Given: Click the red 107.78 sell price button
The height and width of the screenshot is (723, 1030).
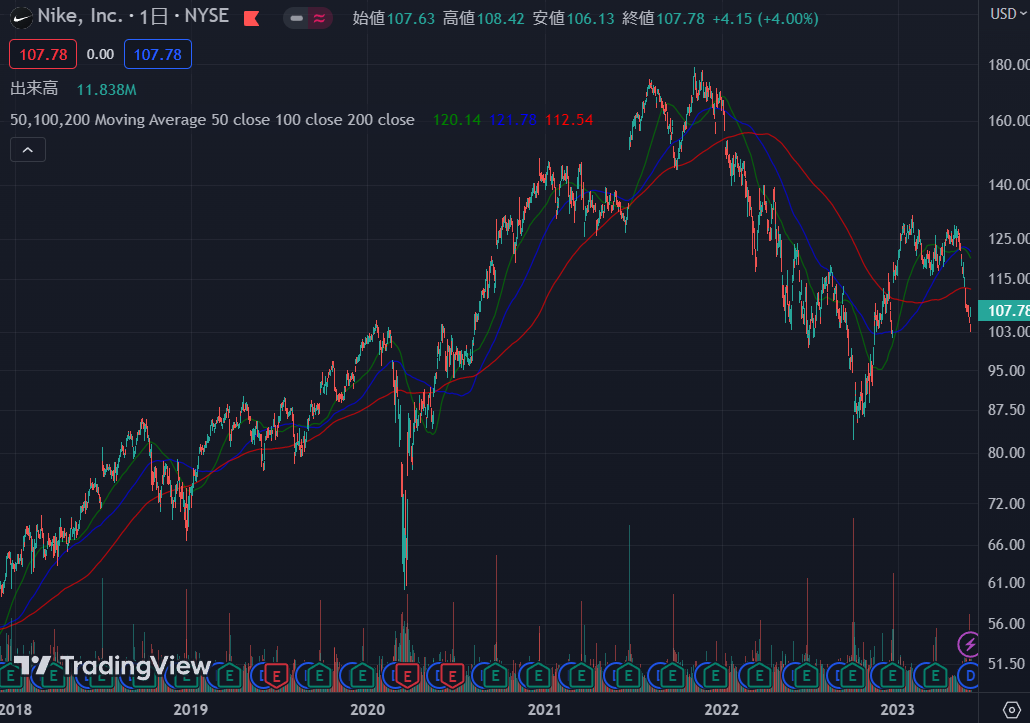Looking at the screenshot, I should click(x=43, y=55).
